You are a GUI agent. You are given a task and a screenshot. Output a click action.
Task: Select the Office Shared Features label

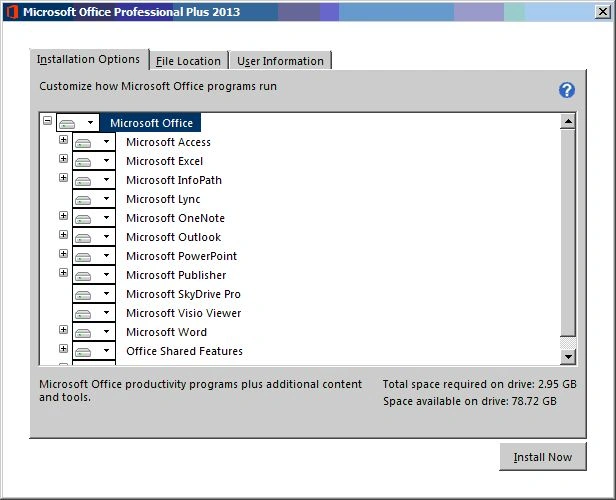(184, 351)
